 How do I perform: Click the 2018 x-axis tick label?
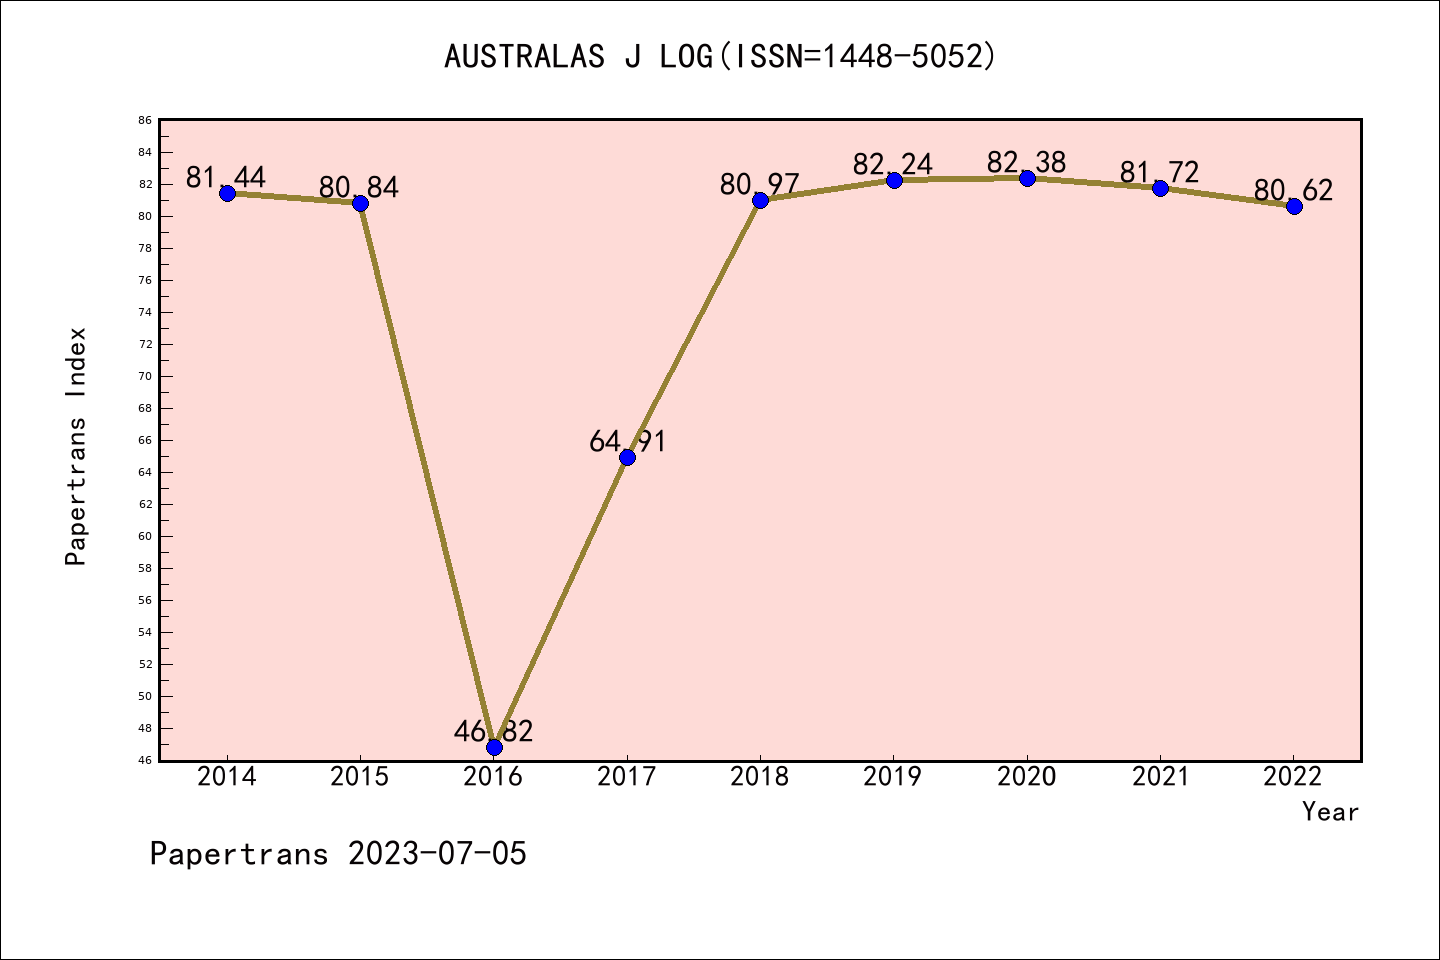pos(760,776)
